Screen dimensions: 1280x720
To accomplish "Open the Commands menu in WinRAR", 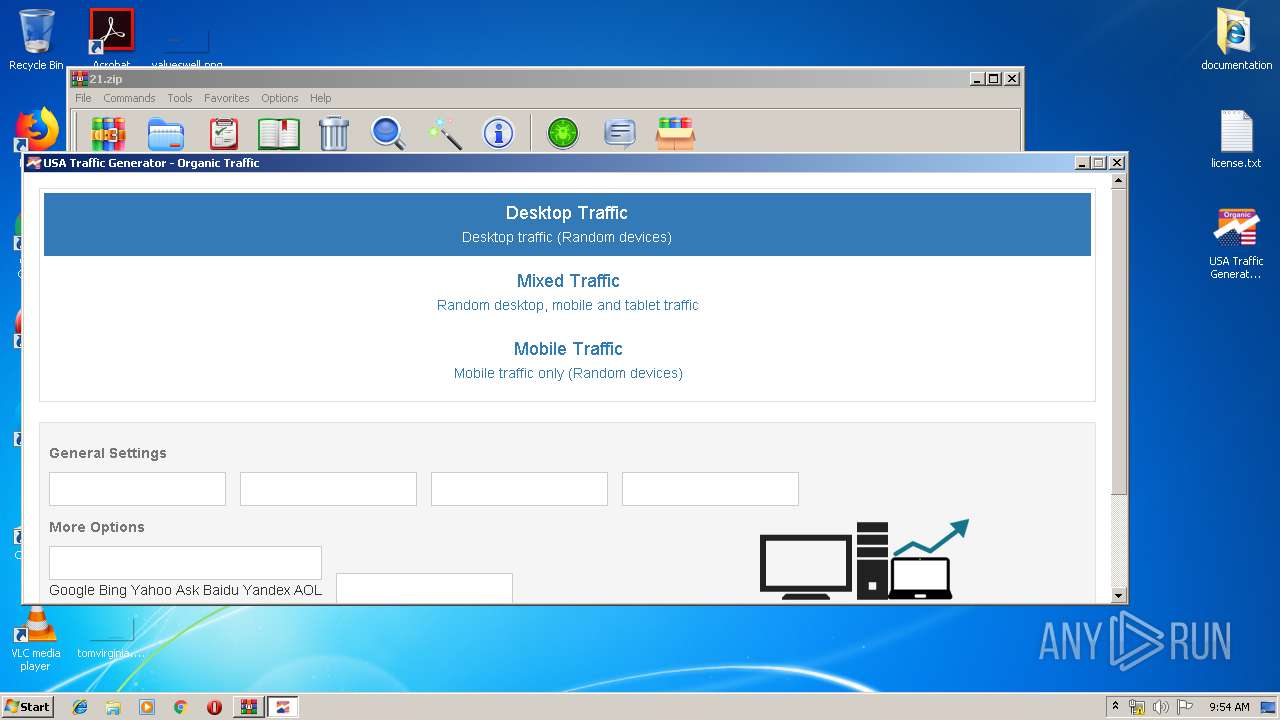I will click(x=129, y=98).
